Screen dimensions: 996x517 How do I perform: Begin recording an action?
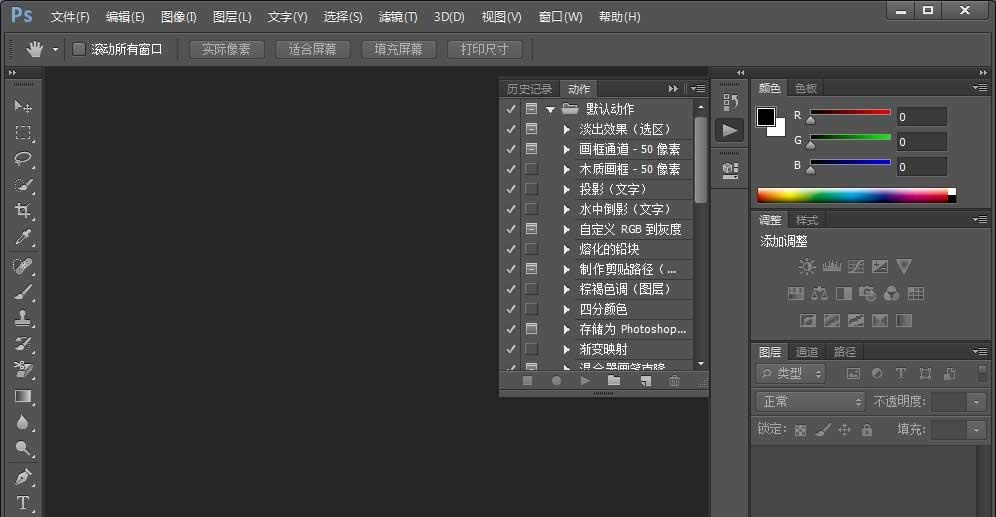click(556, 380)
